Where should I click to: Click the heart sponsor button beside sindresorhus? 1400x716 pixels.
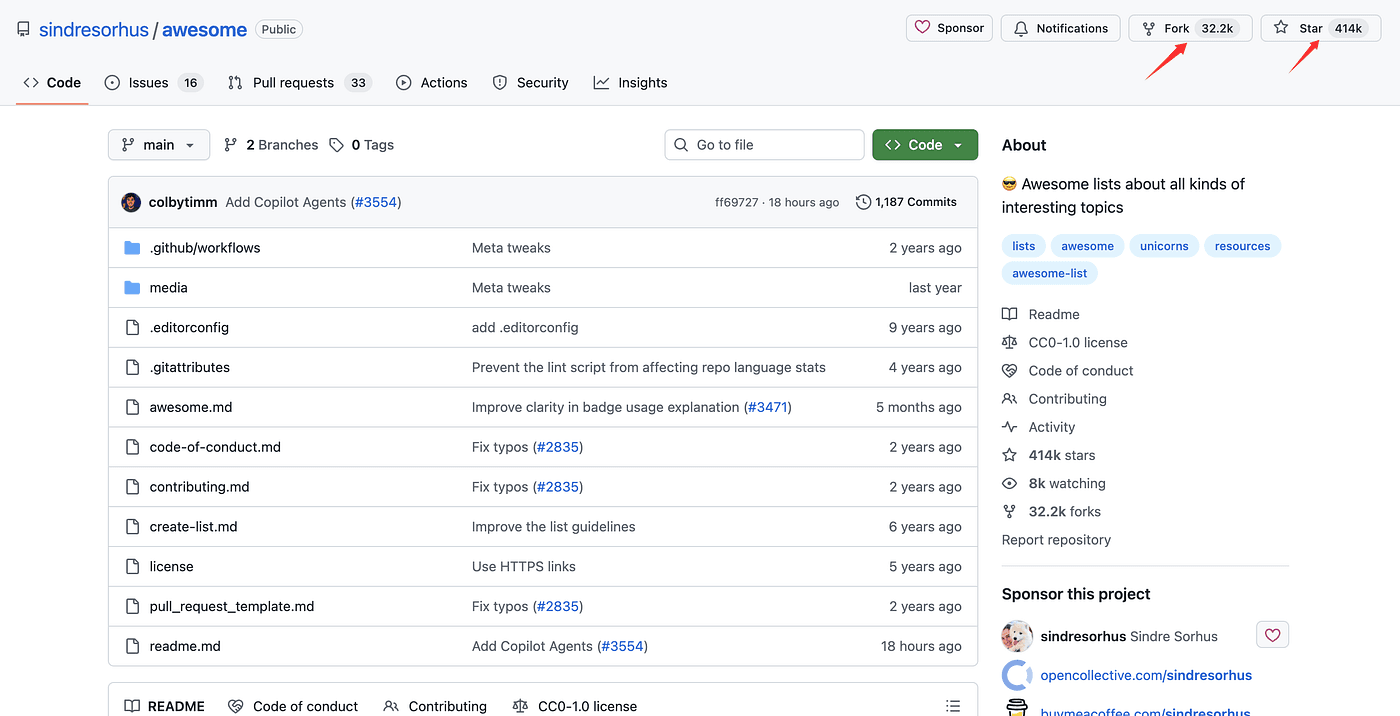point(1272,635)
